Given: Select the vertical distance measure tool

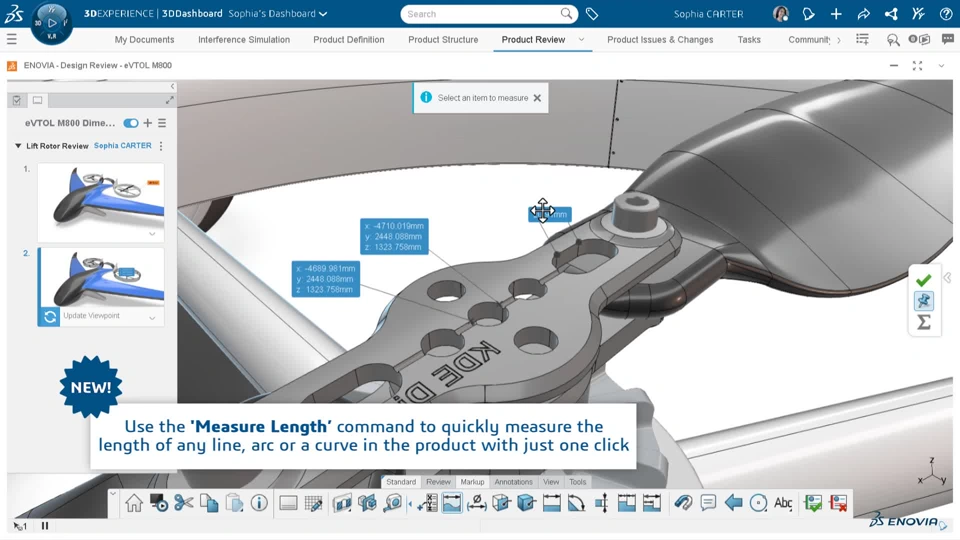Looking at the screenshot, I should point(602,503).
